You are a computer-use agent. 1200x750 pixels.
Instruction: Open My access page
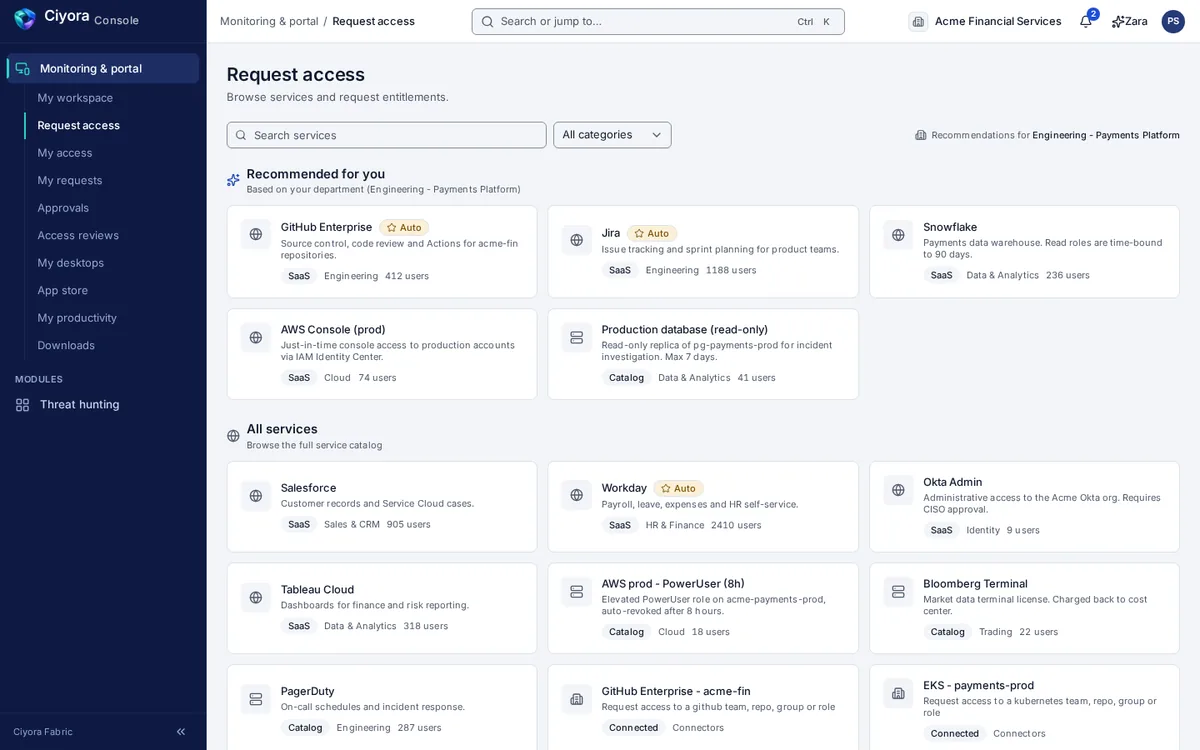(65, 153)
